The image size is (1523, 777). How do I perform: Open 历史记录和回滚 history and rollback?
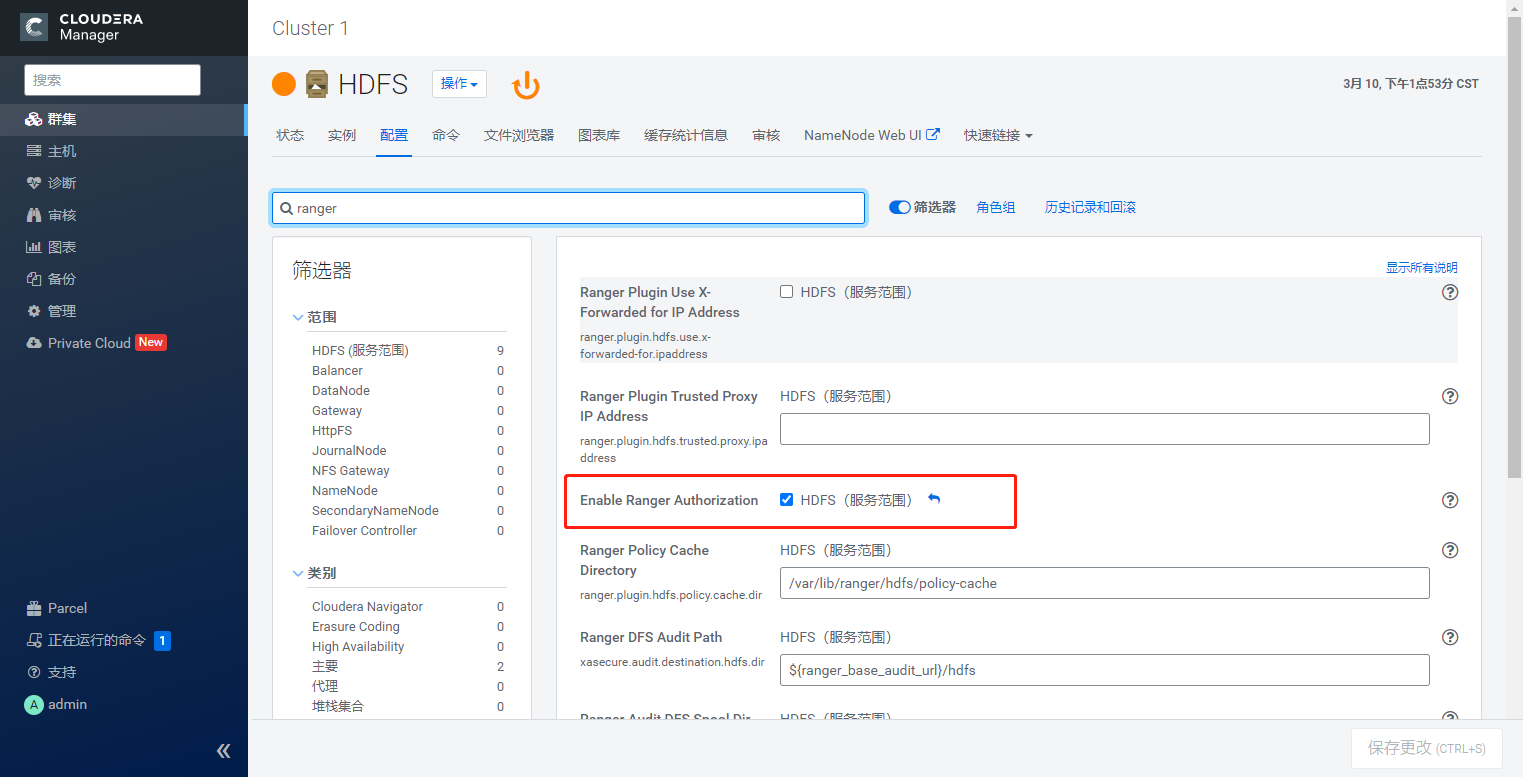1090,207
